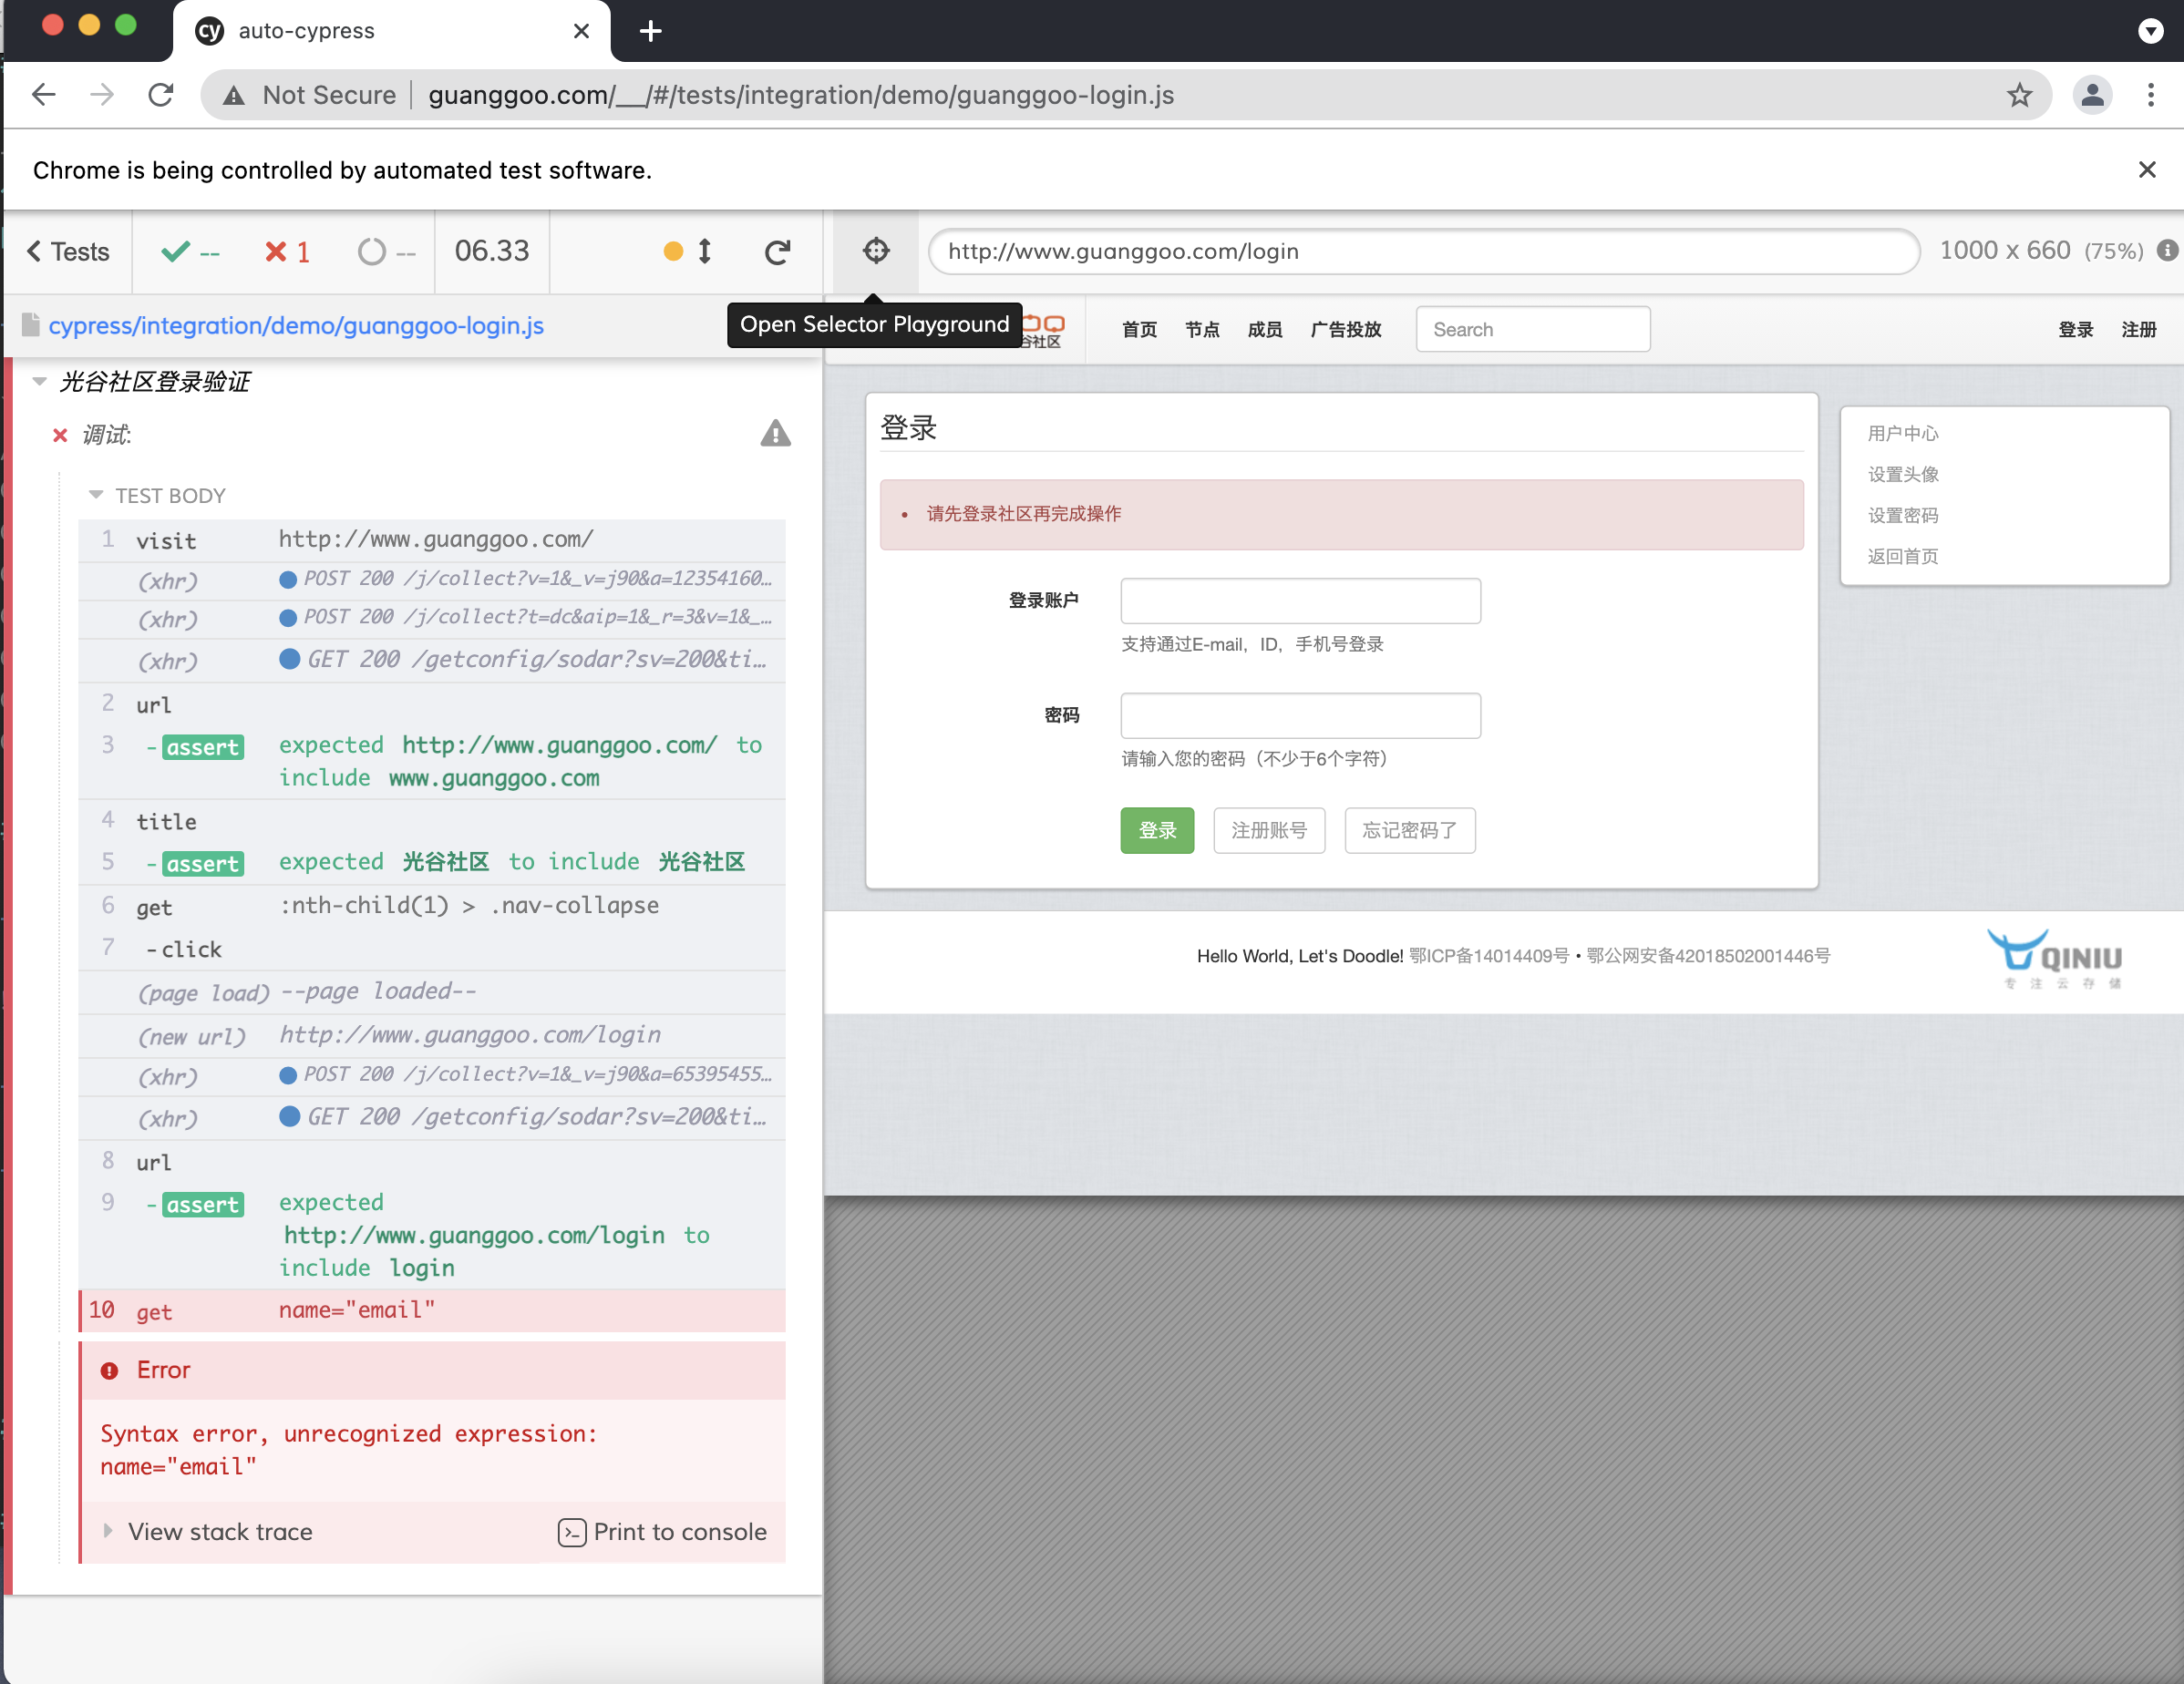Focus the 登录账户 input field
2184x1684 pixels.
click(1299, 601)
